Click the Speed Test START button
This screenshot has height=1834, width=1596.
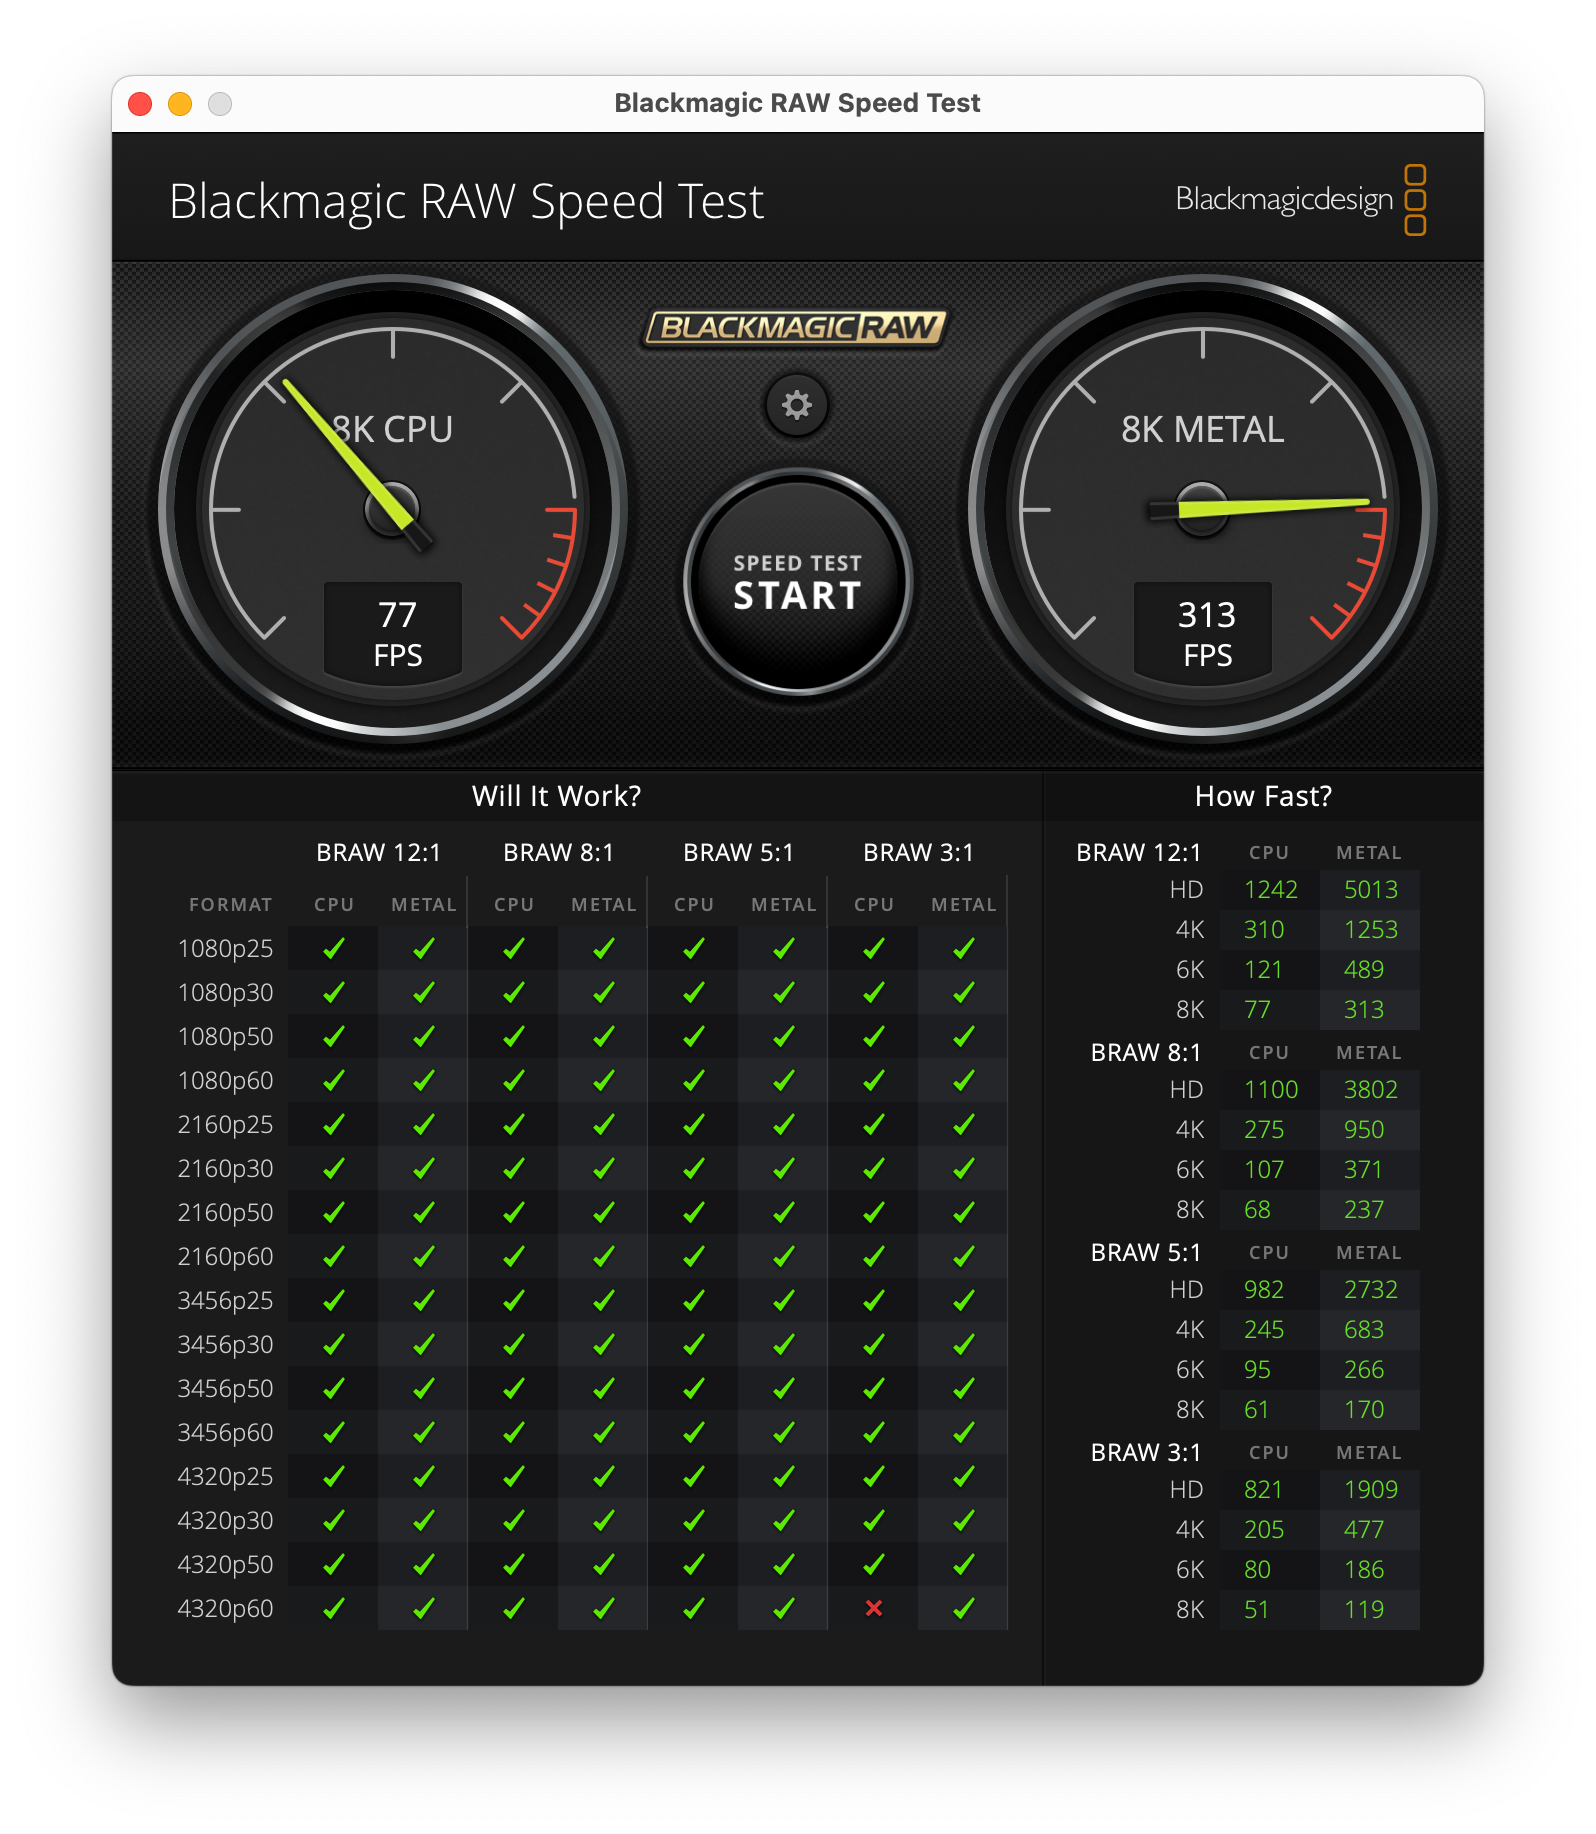click(x=797, y=582)
